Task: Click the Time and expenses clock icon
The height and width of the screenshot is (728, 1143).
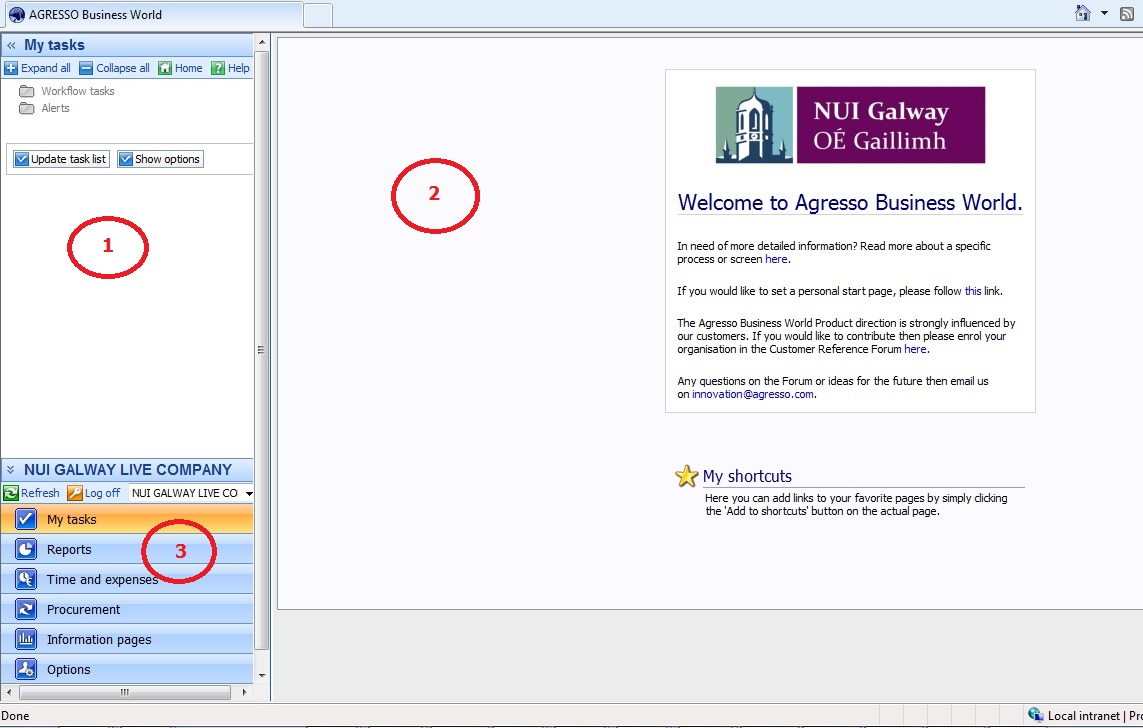Action: click(26, 579)
